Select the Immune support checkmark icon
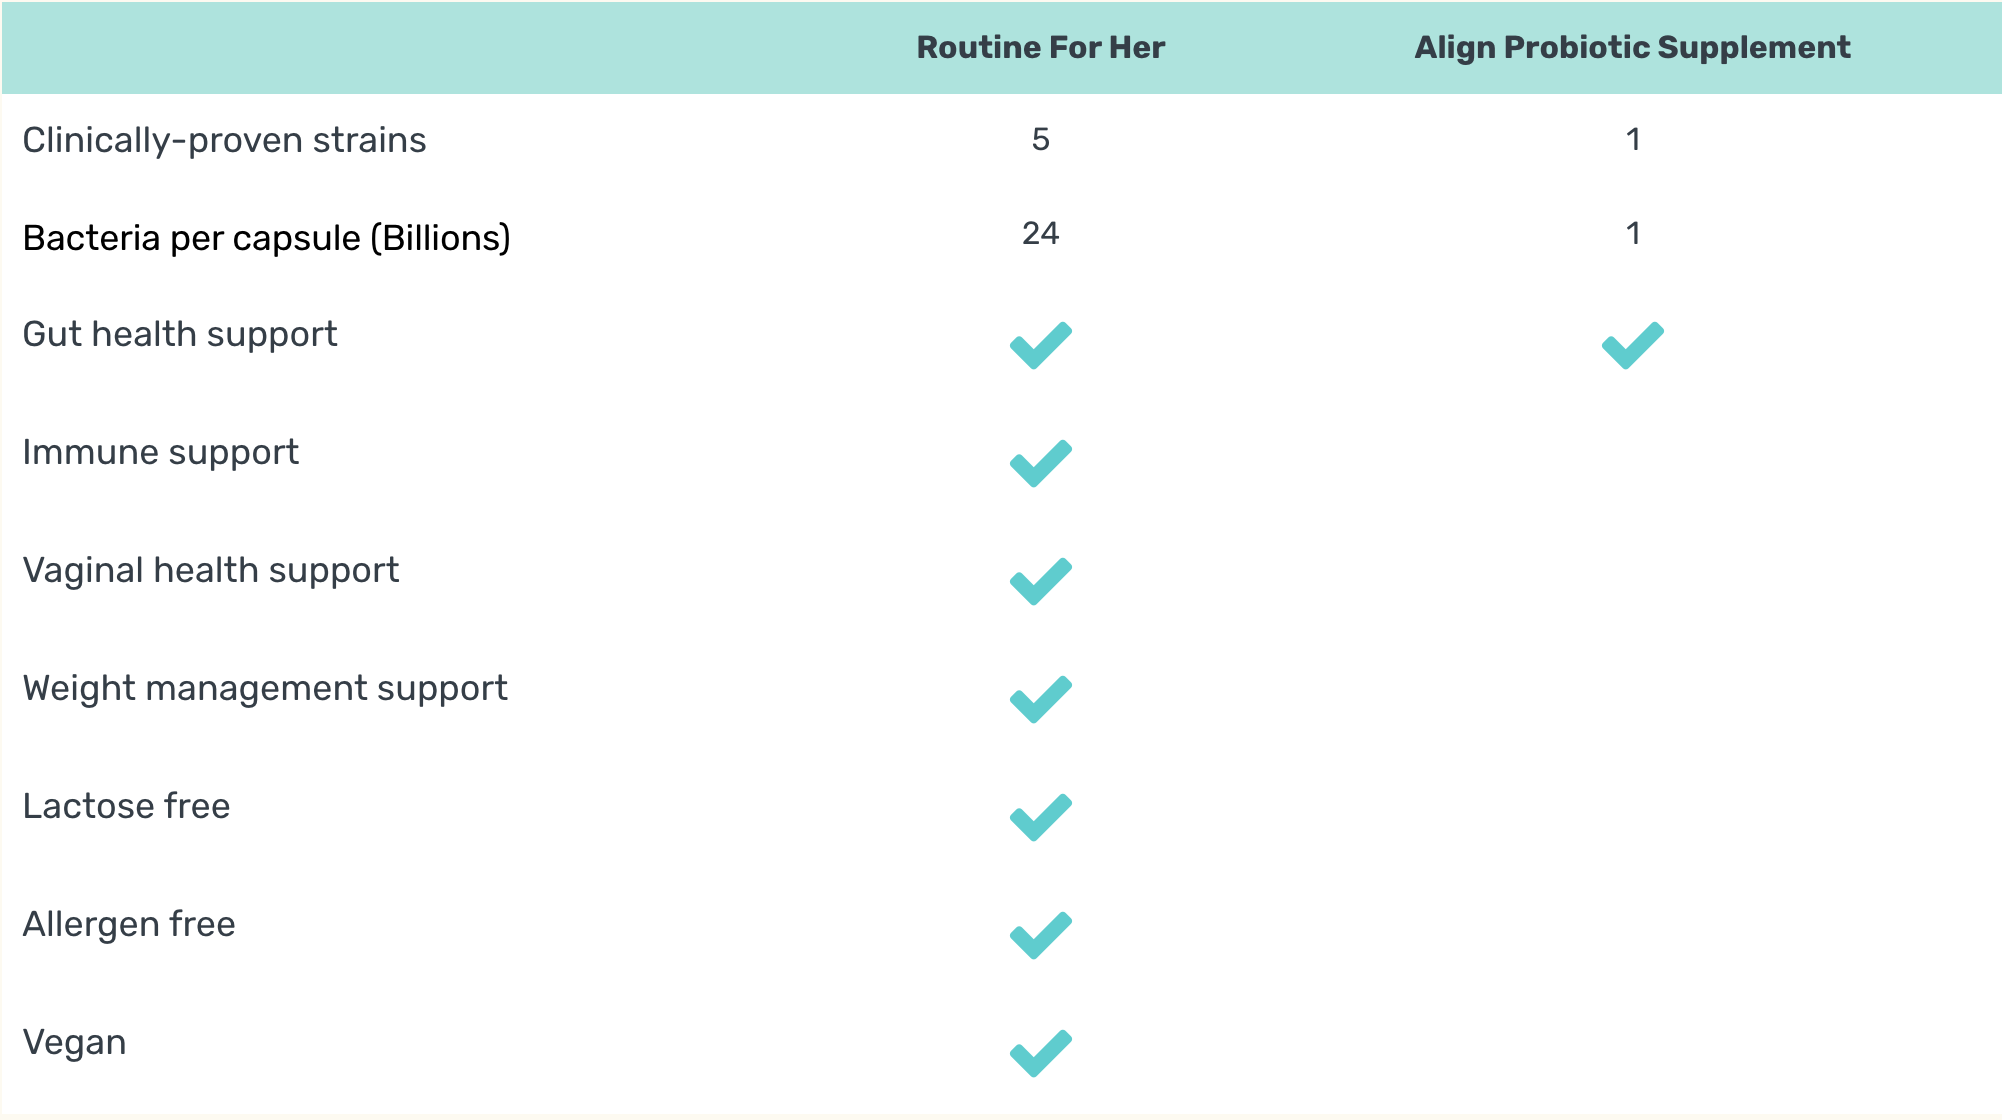The width and height of the screenshot is (2002, 1120). click(x=1040, y=463)
